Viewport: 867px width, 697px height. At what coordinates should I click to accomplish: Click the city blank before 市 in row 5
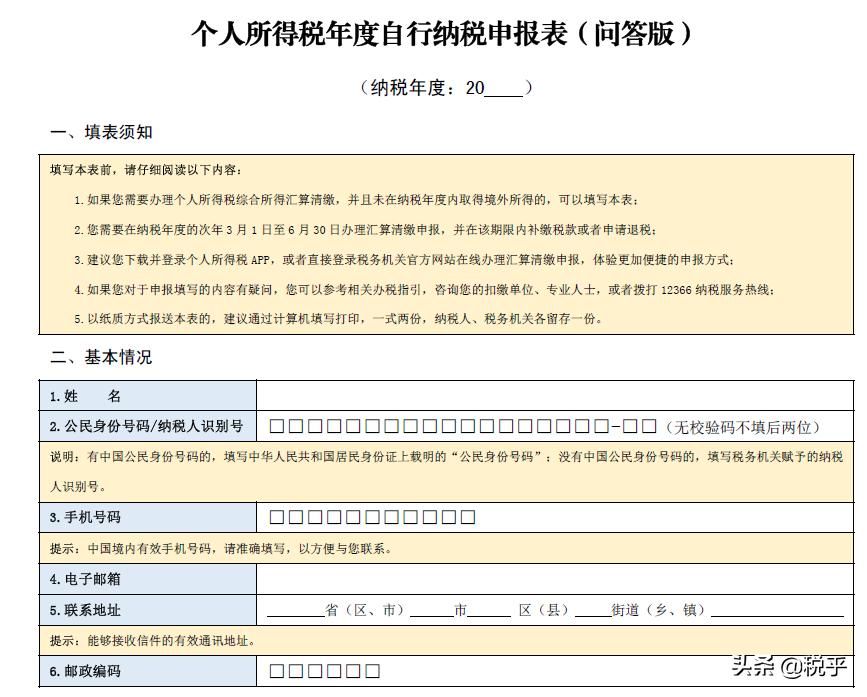[x=432, y=608]
